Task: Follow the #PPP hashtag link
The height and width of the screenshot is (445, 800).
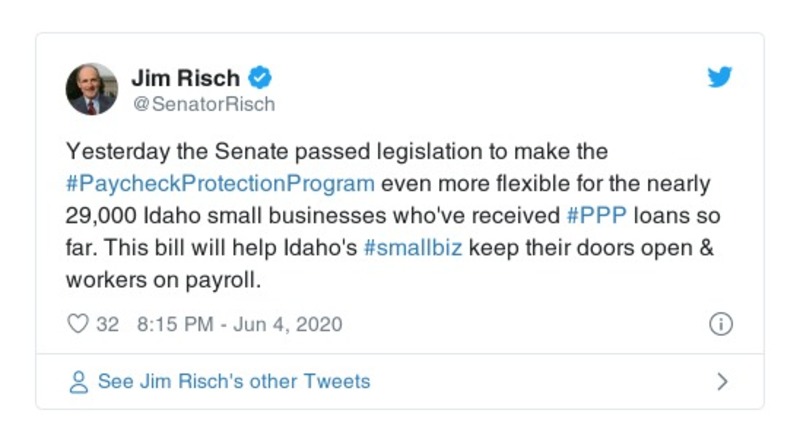Action: point(598,216)
